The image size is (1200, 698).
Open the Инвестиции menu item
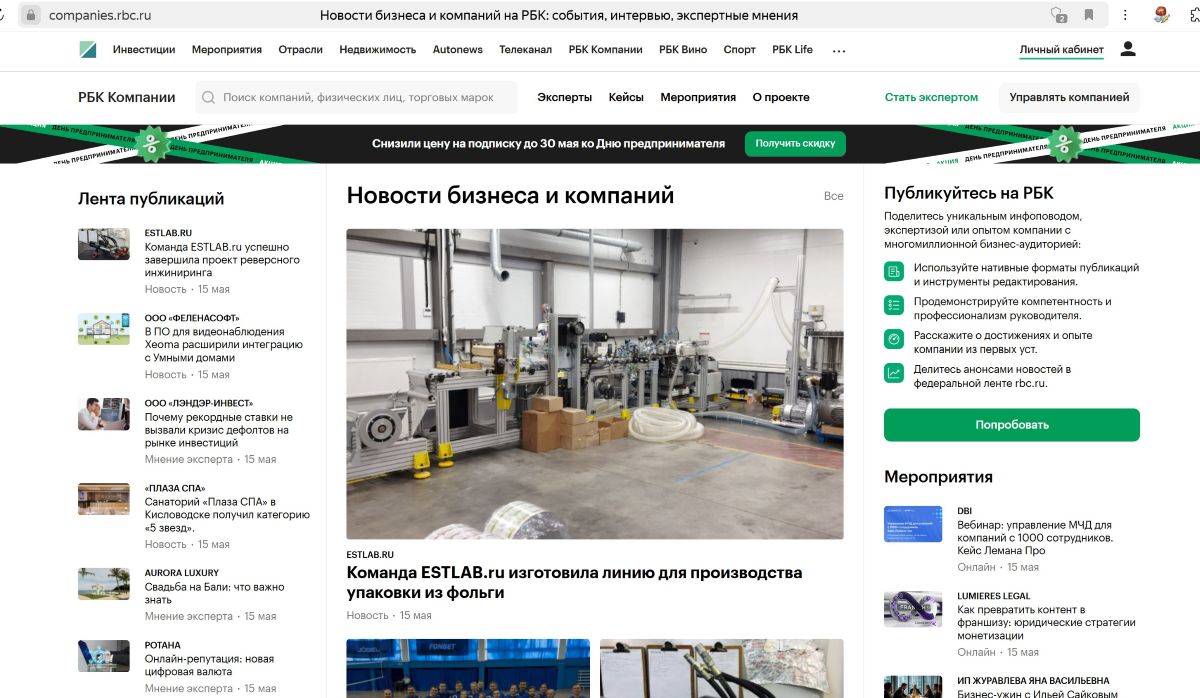tap(144, 50)
